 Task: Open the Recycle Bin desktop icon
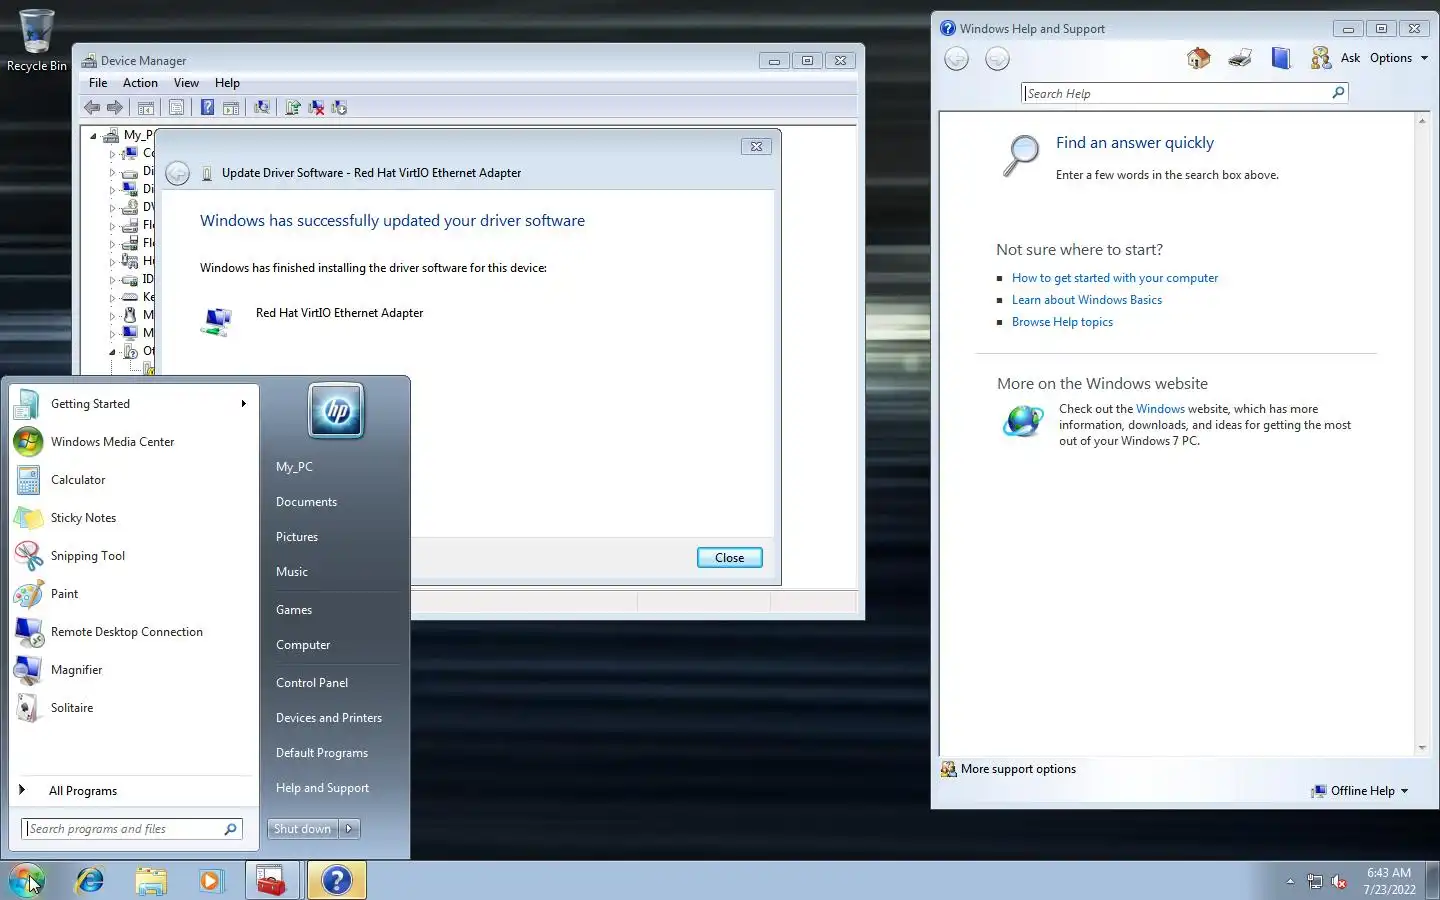(x=36, y=40)
